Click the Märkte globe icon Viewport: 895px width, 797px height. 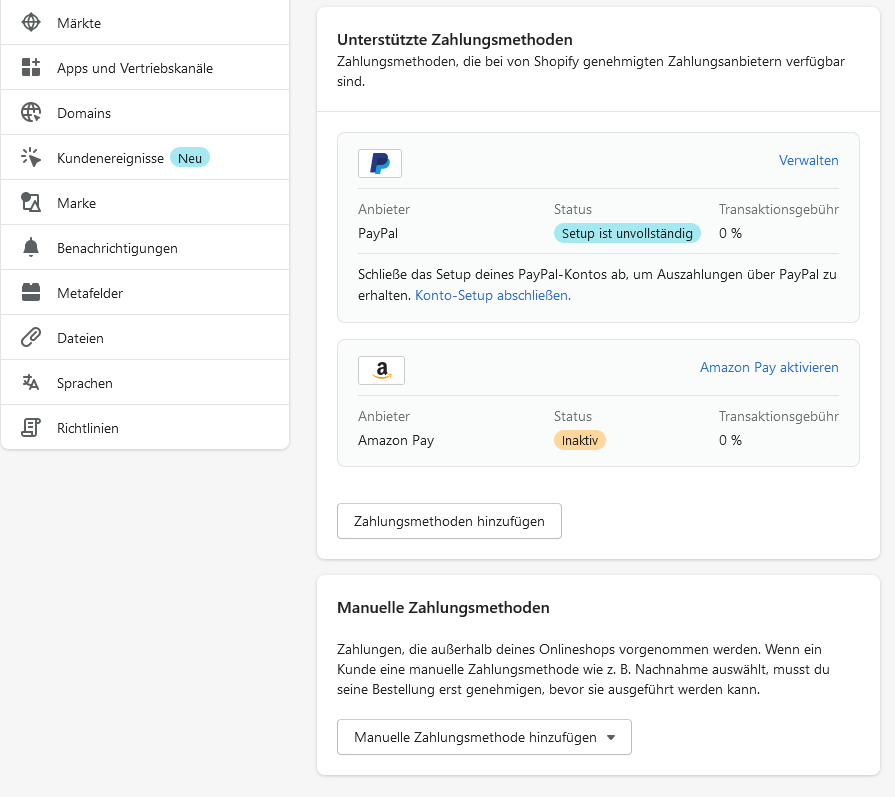pyautogui.click(x=31, y=23)
